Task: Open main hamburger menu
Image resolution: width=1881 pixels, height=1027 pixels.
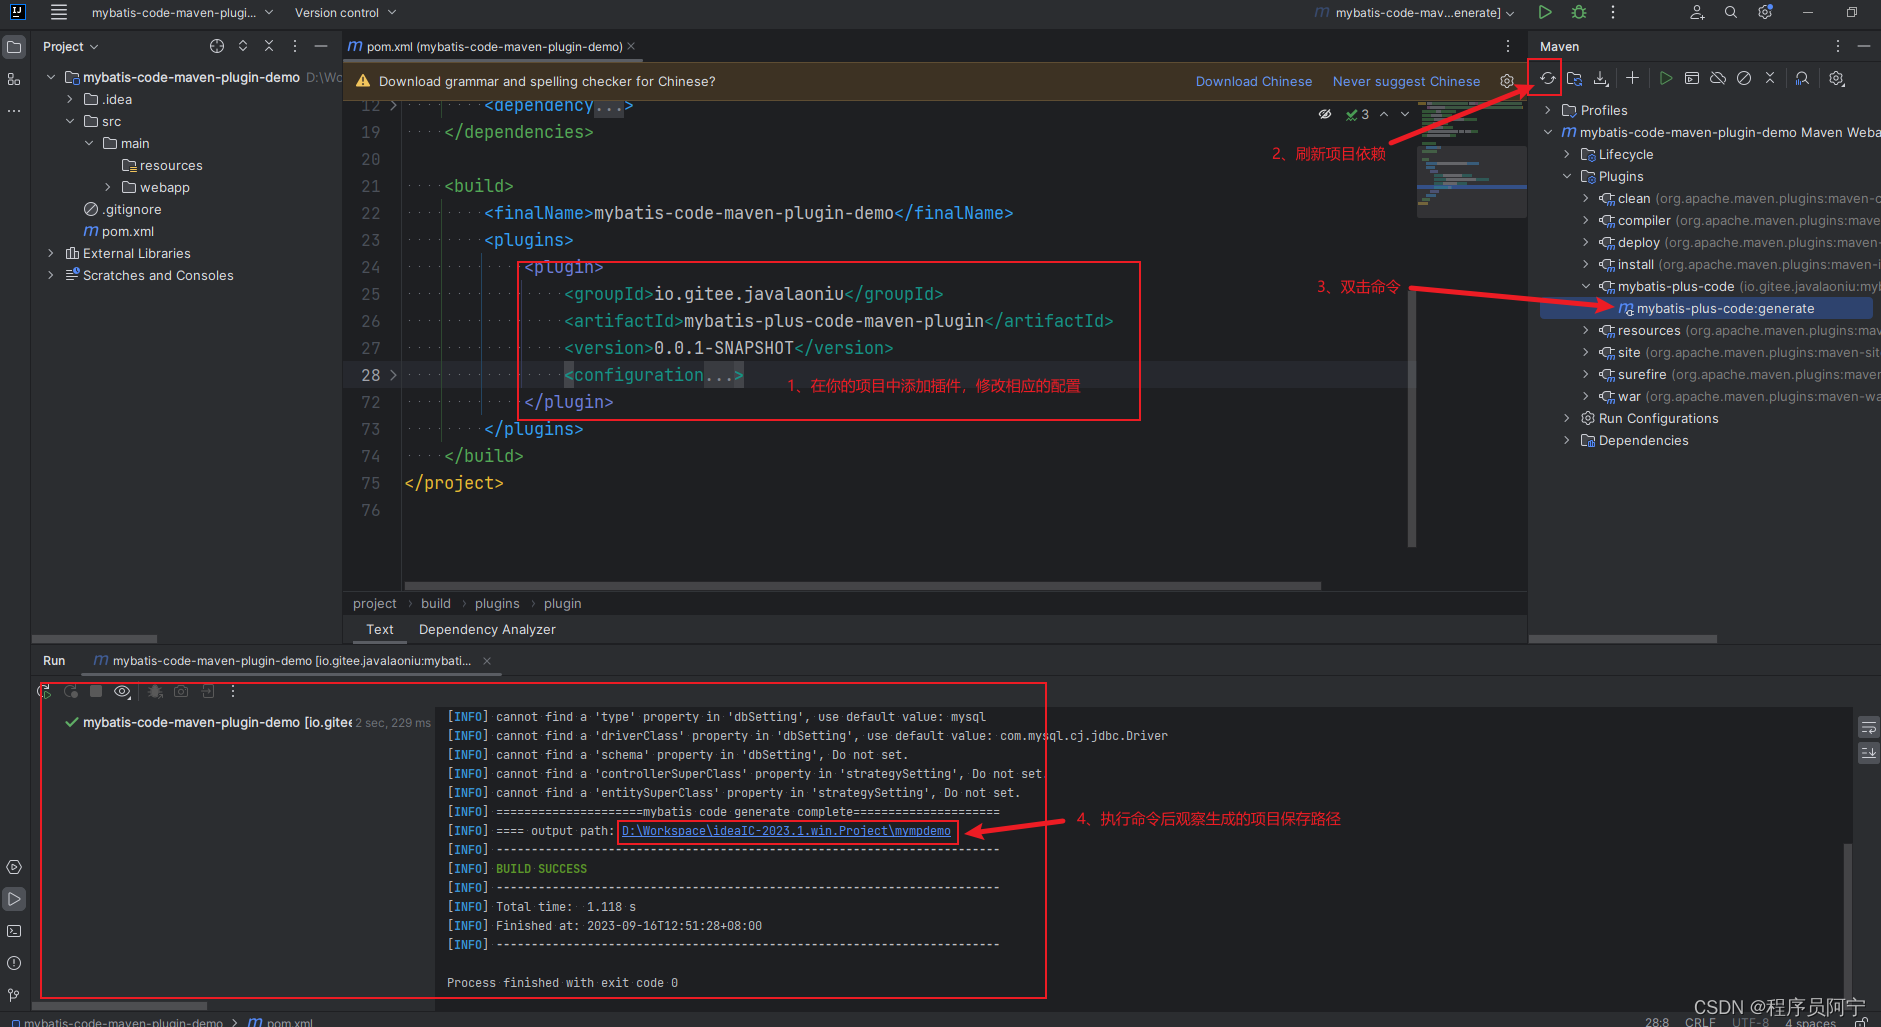Action: pyautogui.click(x=59, y=12)
